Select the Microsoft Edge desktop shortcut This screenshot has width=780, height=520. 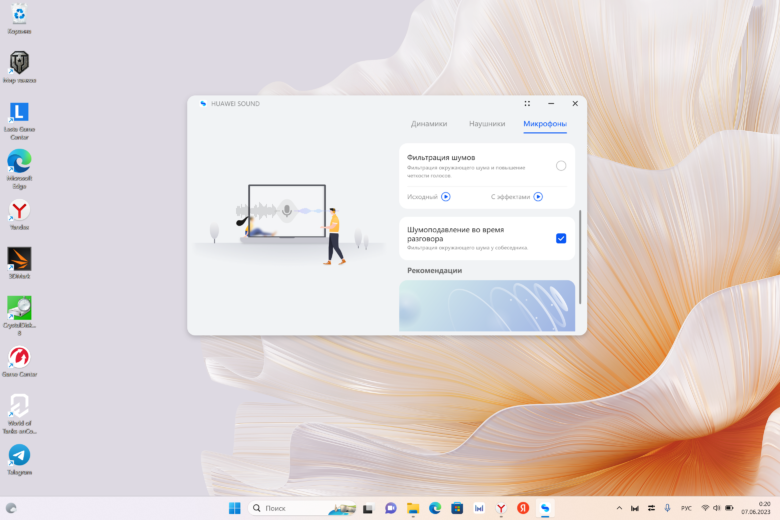pyautogui.click(x=19, y=169)
